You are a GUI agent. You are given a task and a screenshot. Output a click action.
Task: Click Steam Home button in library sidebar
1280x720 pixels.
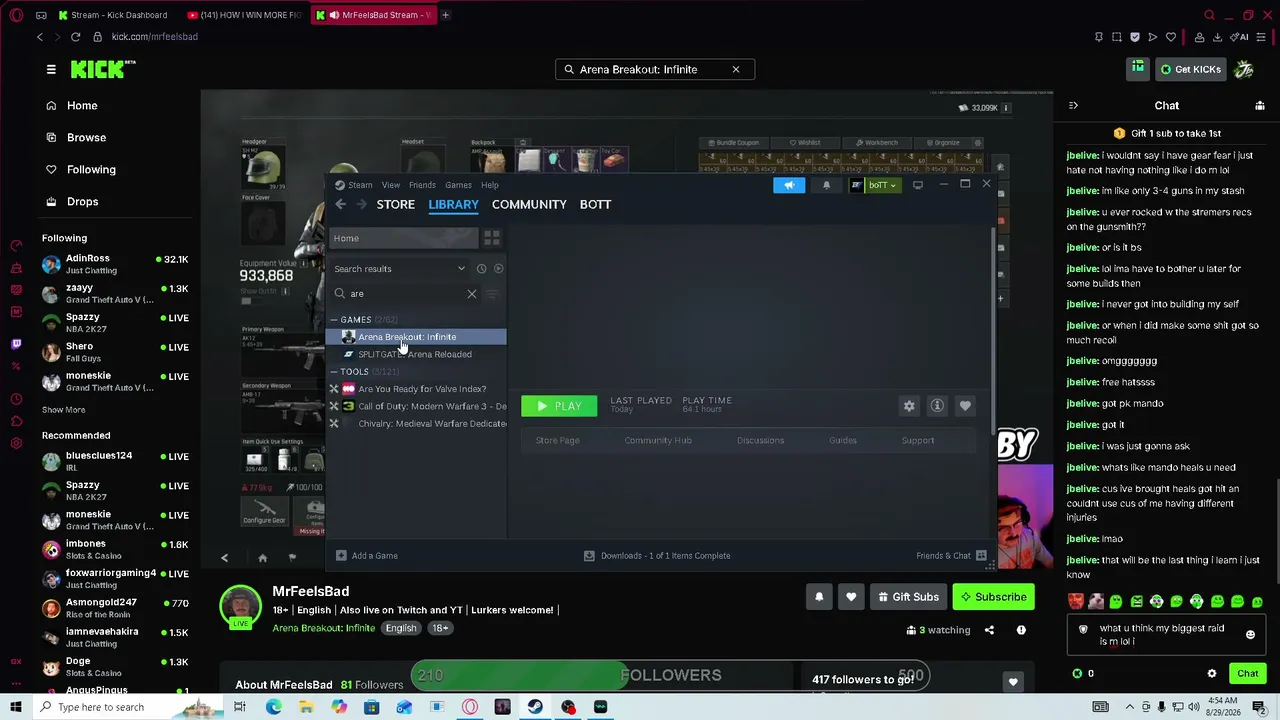click(404, 238)
